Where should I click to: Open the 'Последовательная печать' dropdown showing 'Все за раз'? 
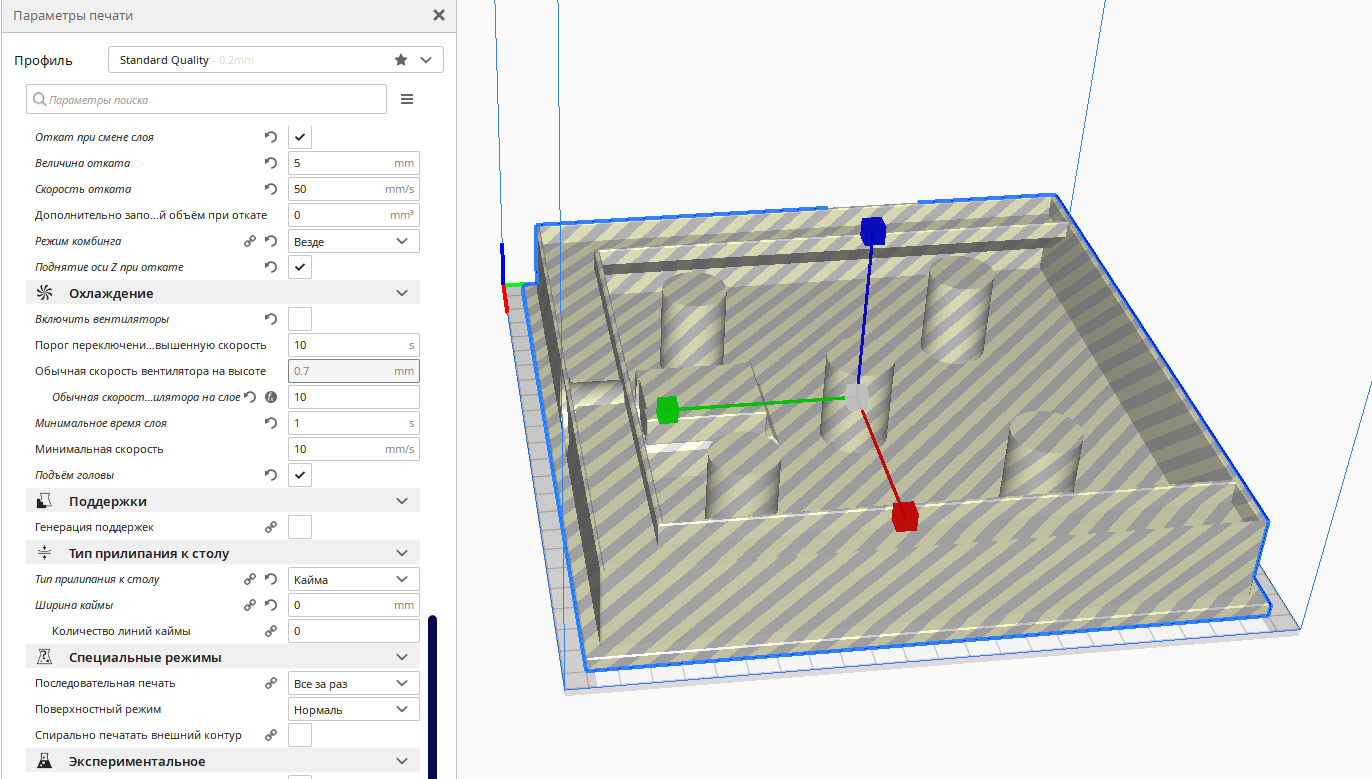click(354, 683)
